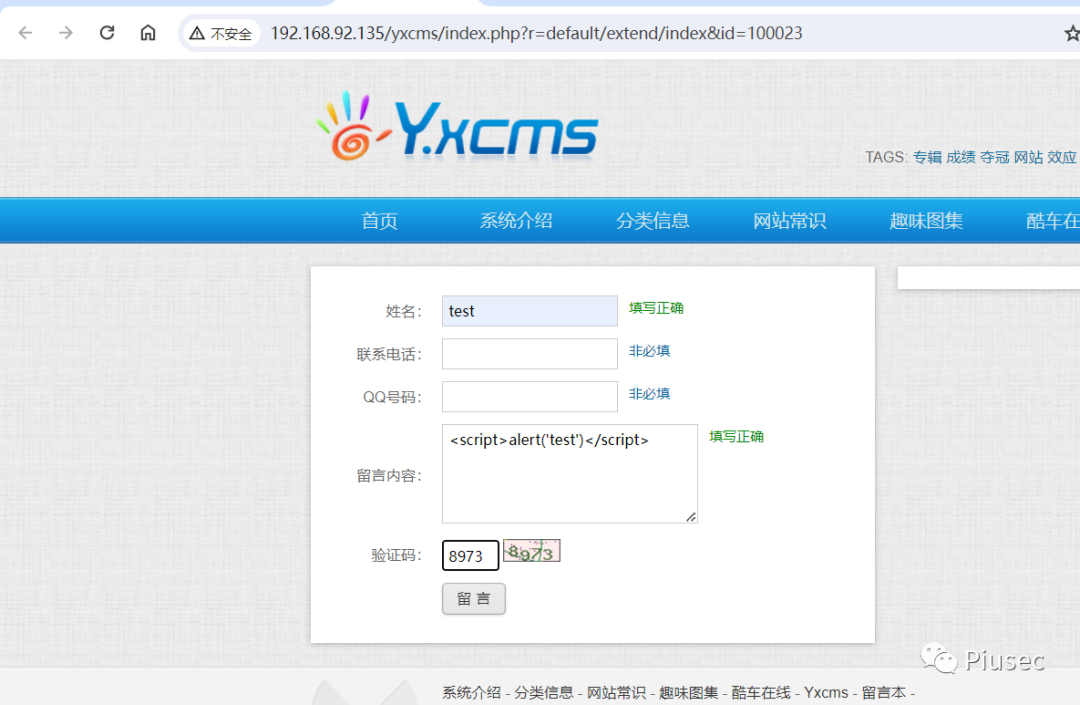This screenshot has width=1080, height=705.
Task: Open footer link 酷车在线
Action: (x=761, y=693)
